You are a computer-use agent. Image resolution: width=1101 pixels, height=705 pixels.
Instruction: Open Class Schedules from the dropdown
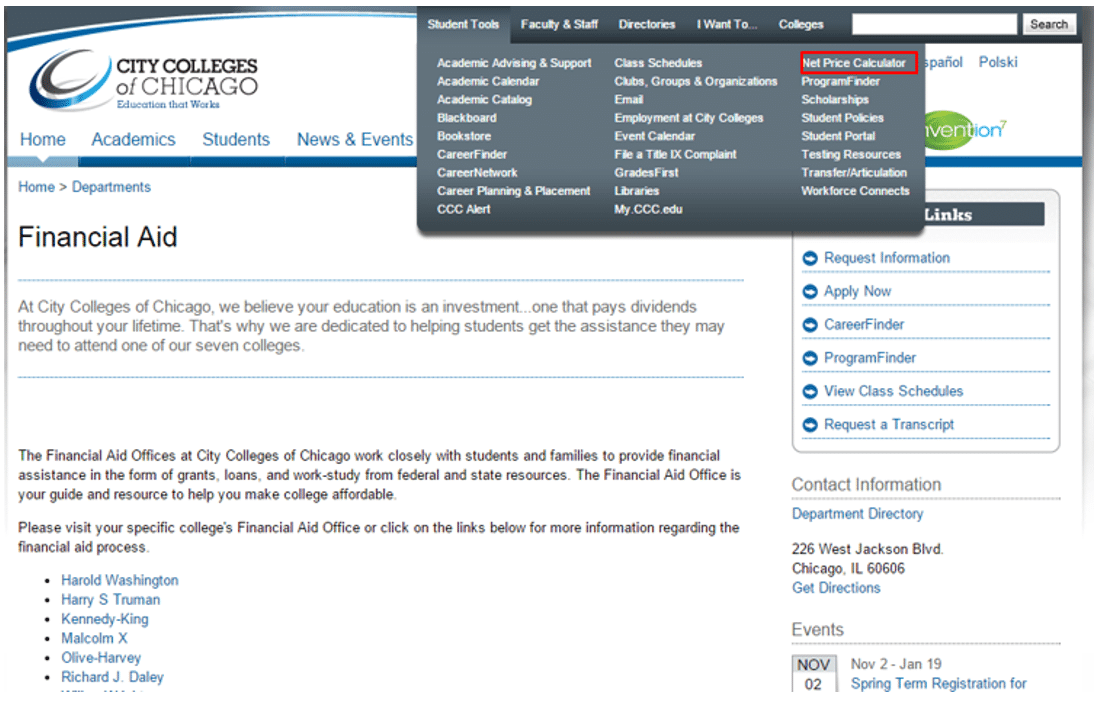point(659,63)
